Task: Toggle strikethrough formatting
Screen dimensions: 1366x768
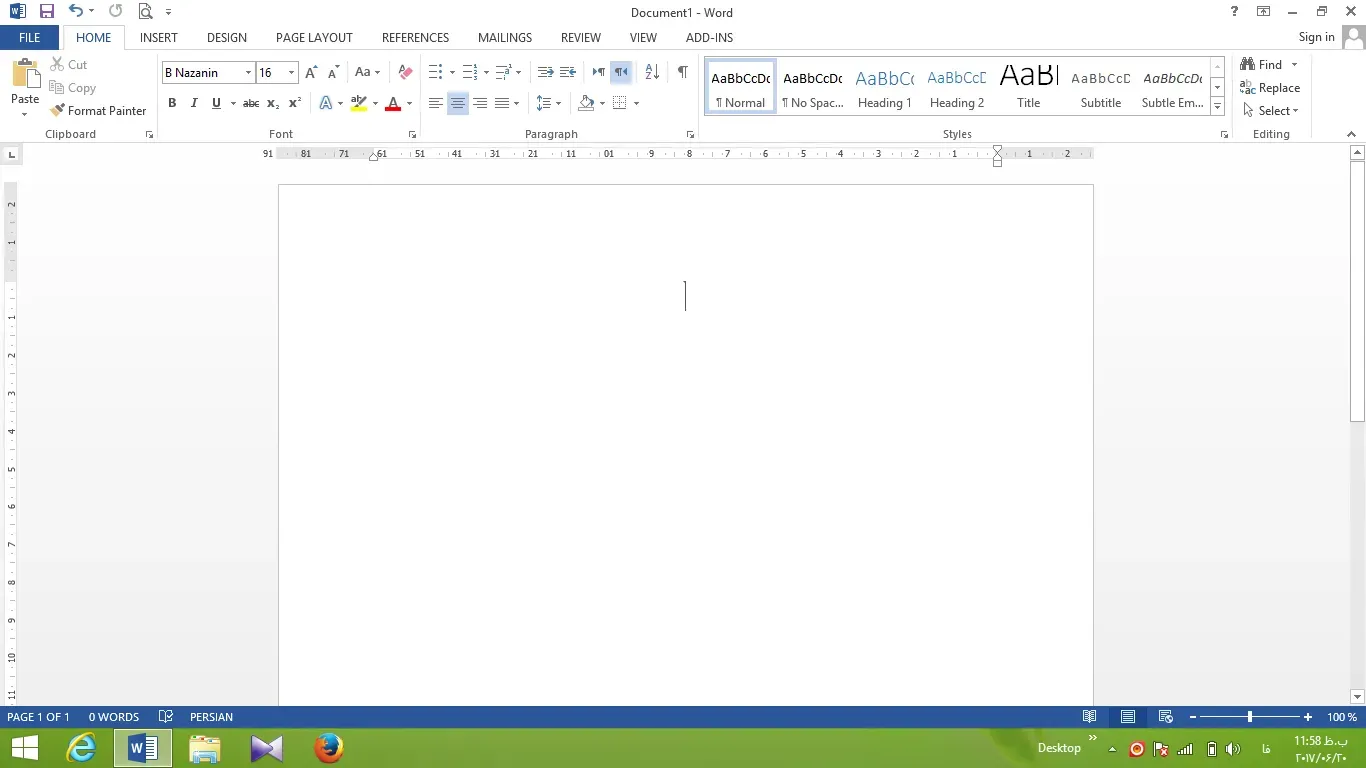Action: (251, 103)
